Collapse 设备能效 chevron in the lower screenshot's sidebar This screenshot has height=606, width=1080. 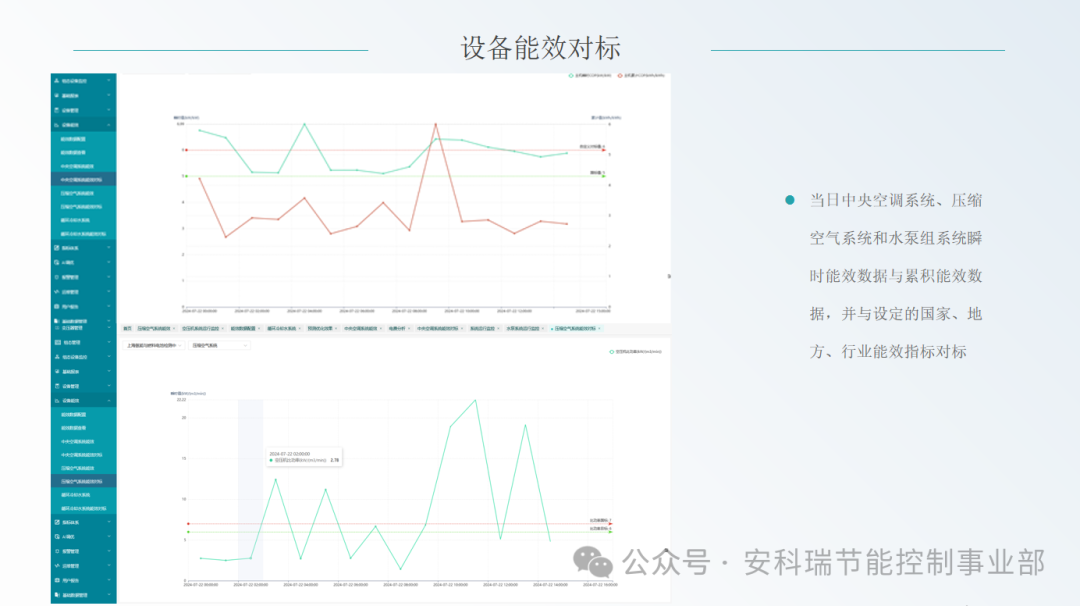109,400
